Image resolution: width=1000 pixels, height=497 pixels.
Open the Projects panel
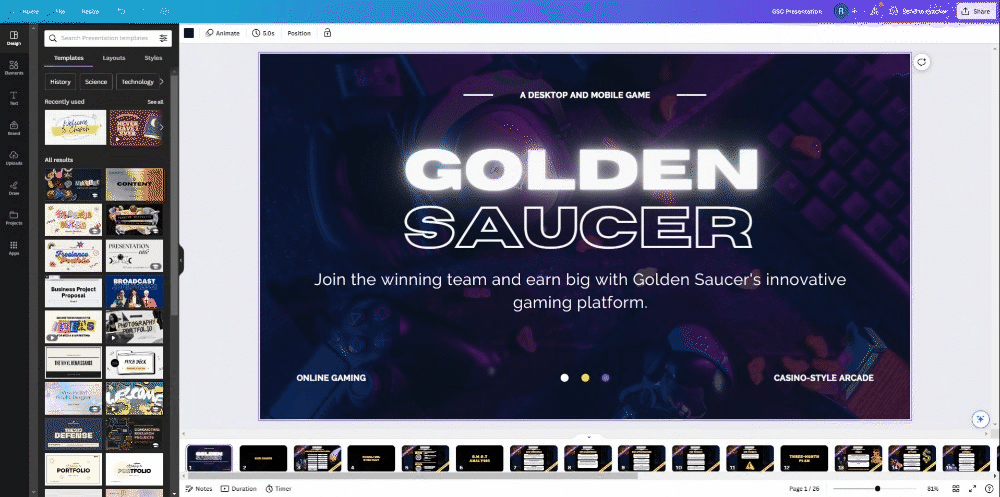(13, 218)
